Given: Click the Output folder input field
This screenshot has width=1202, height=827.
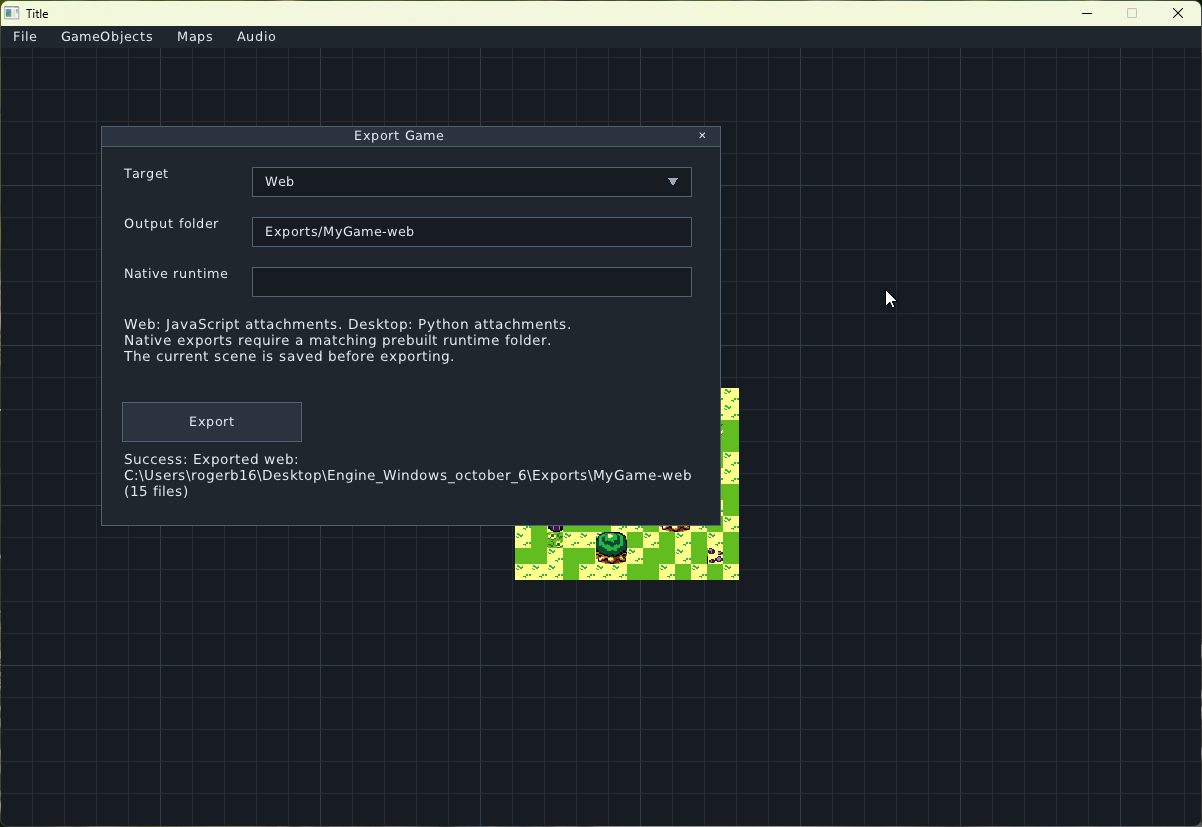Looking at the screenshot, I should coord(471,232).
